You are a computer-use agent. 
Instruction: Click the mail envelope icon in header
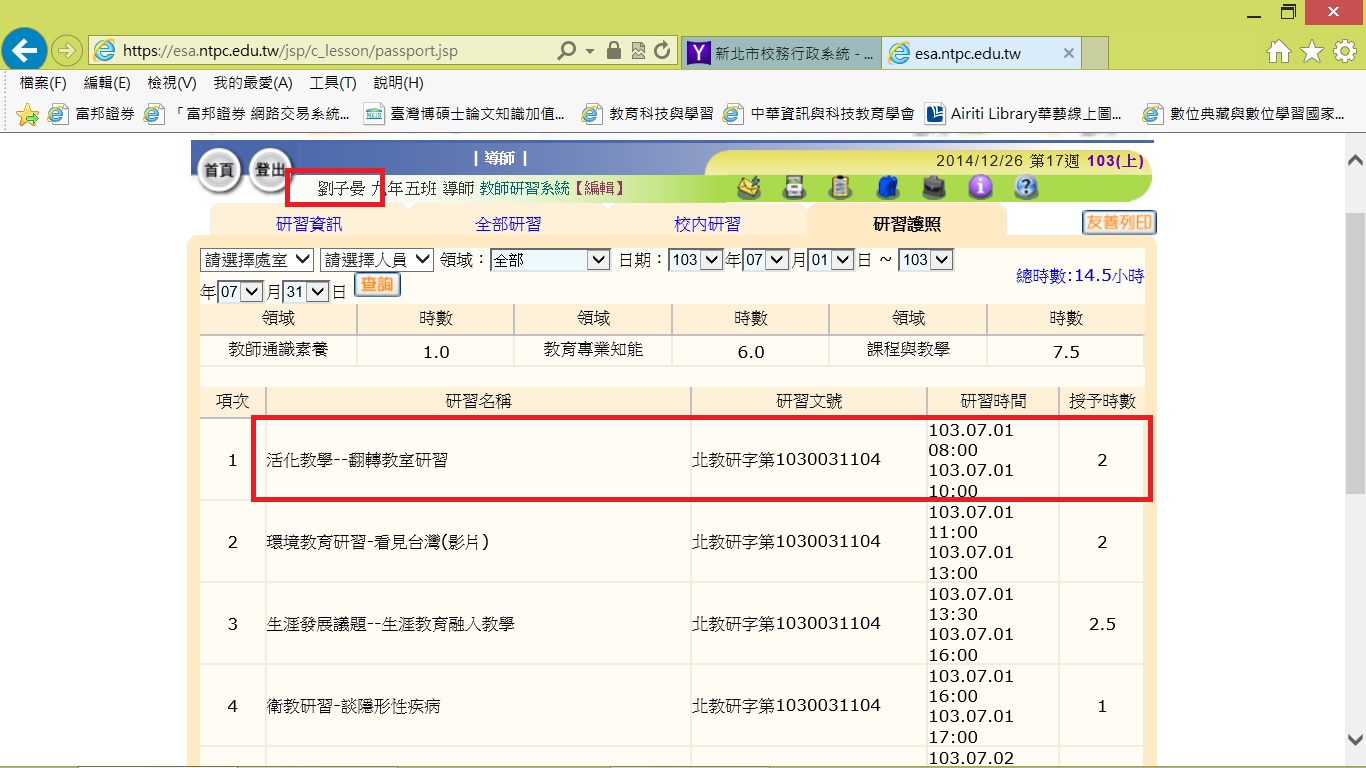tap(749, 187)
